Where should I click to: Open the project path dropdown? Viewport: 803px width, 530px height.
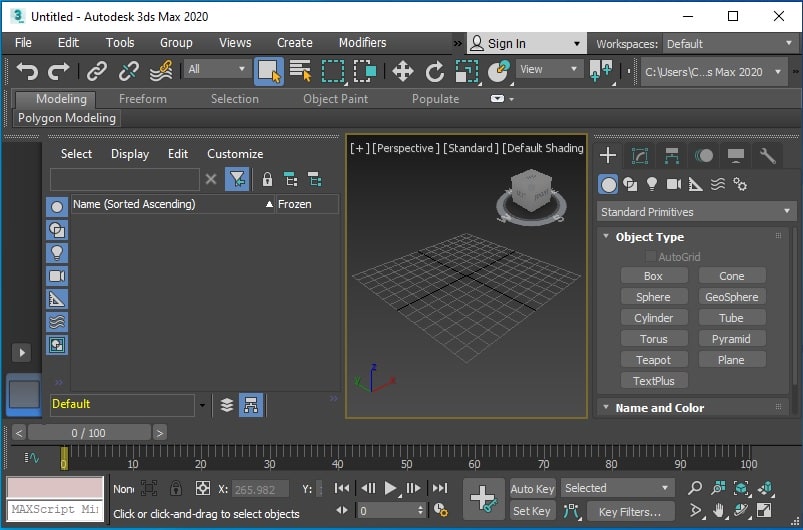pyautogui.click(x=714, y=72)
